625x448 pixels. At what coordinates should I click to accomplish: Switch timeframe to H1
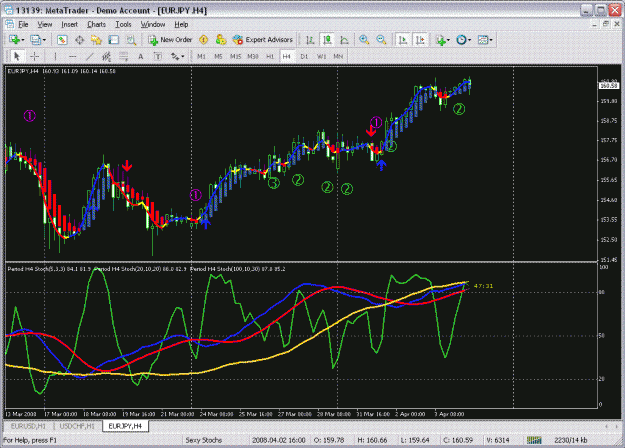coord(270,57)
